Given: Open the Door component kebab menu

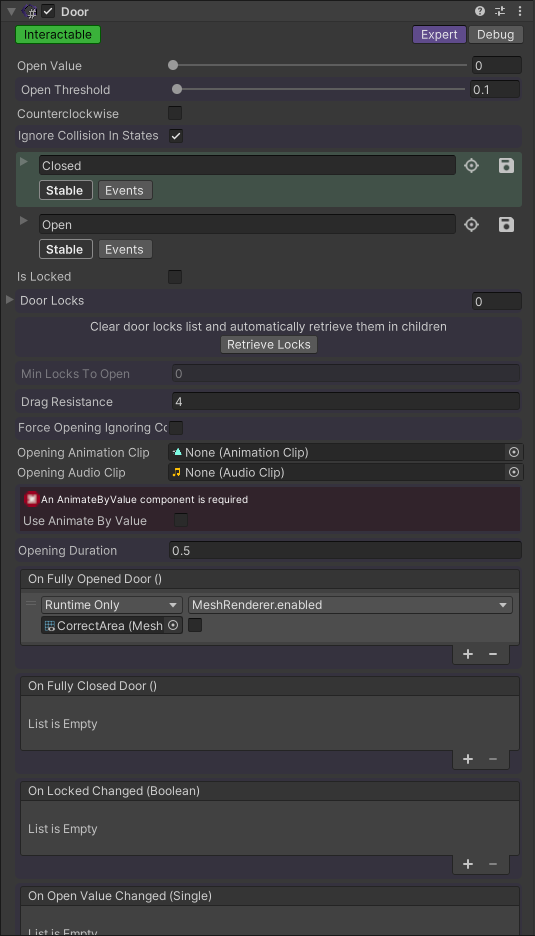Looking at the screenshot, I should coord(519,11).
